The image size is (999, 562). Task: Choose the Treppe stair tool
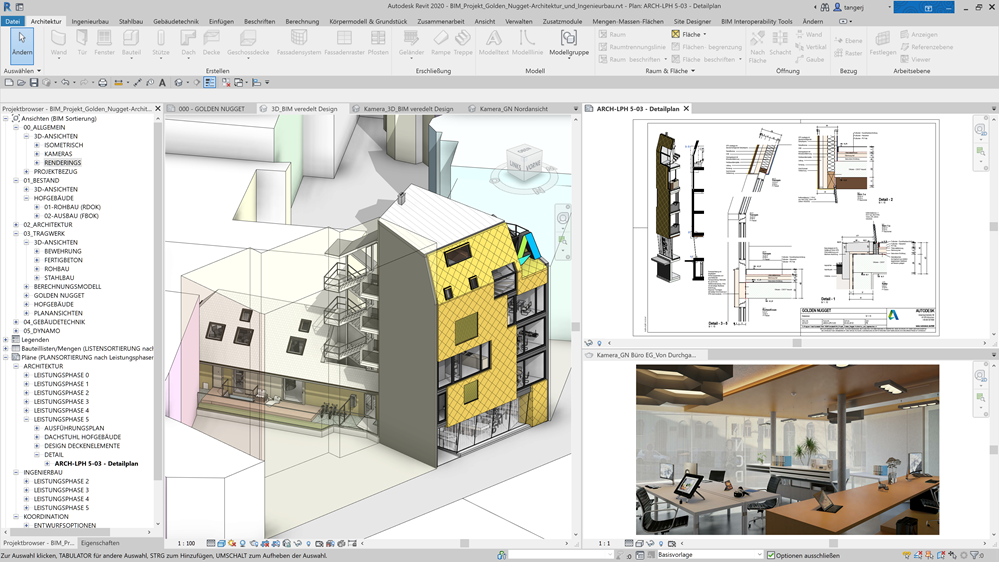[x=463, y=44]
